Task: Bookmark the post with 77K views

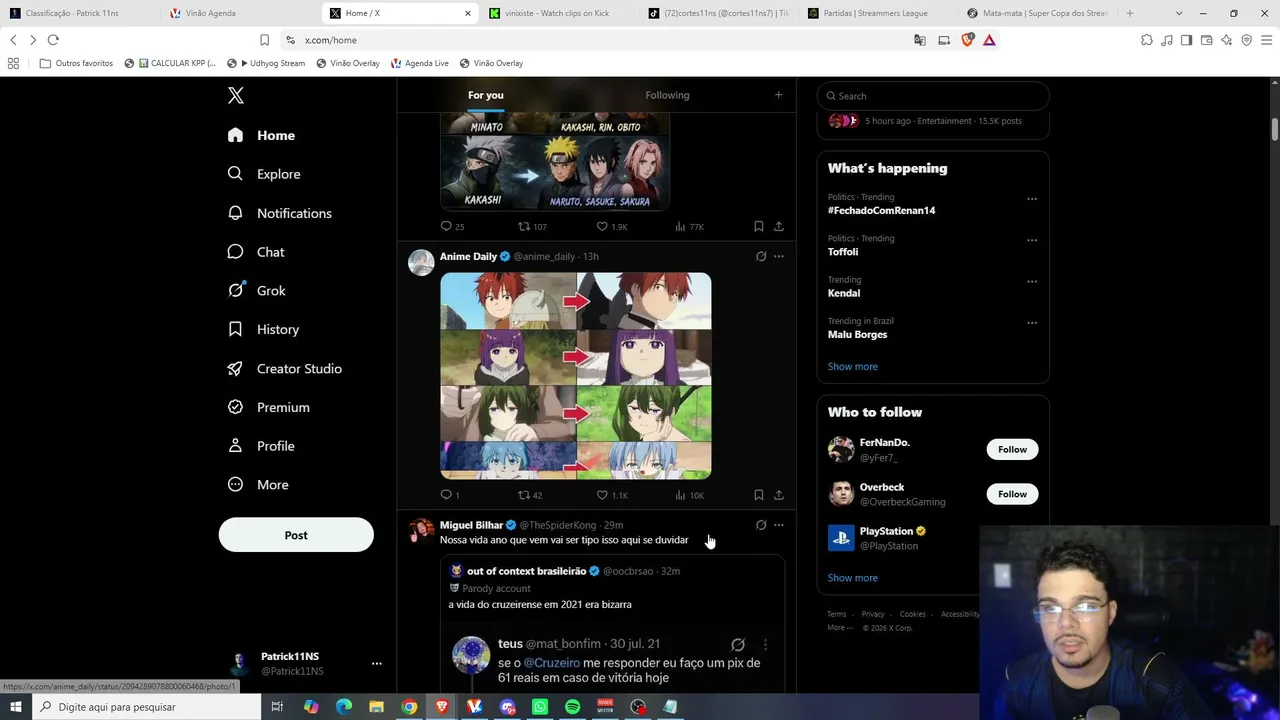Action: click(759, 227)
